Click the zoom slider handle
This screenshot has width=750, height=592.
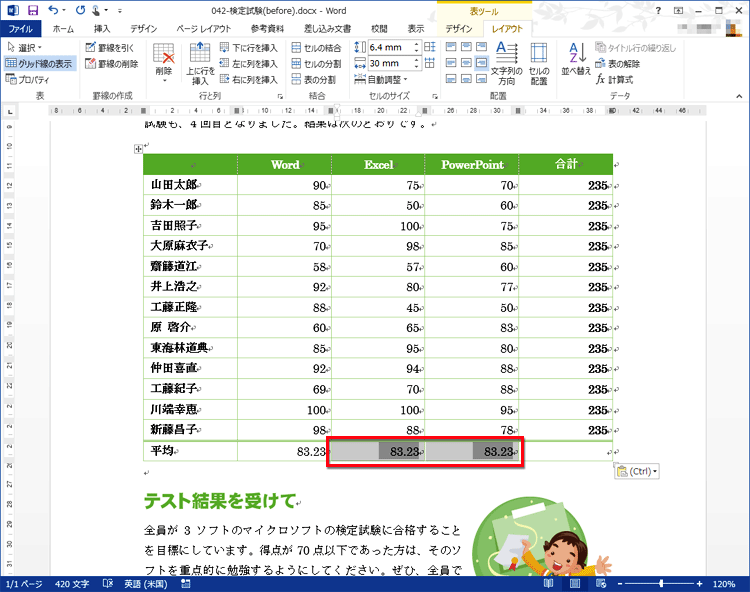(x=661, y=583)
